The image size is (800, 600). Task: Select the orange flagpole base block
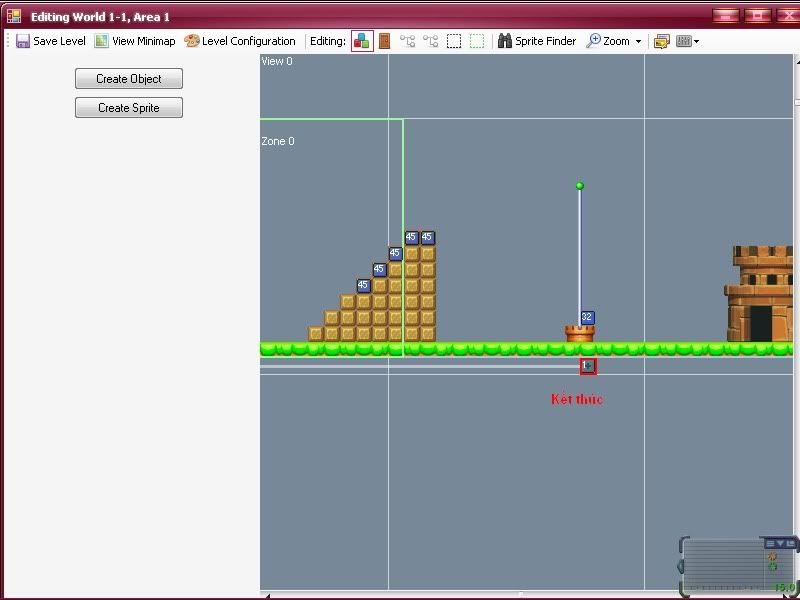(580, 334)
